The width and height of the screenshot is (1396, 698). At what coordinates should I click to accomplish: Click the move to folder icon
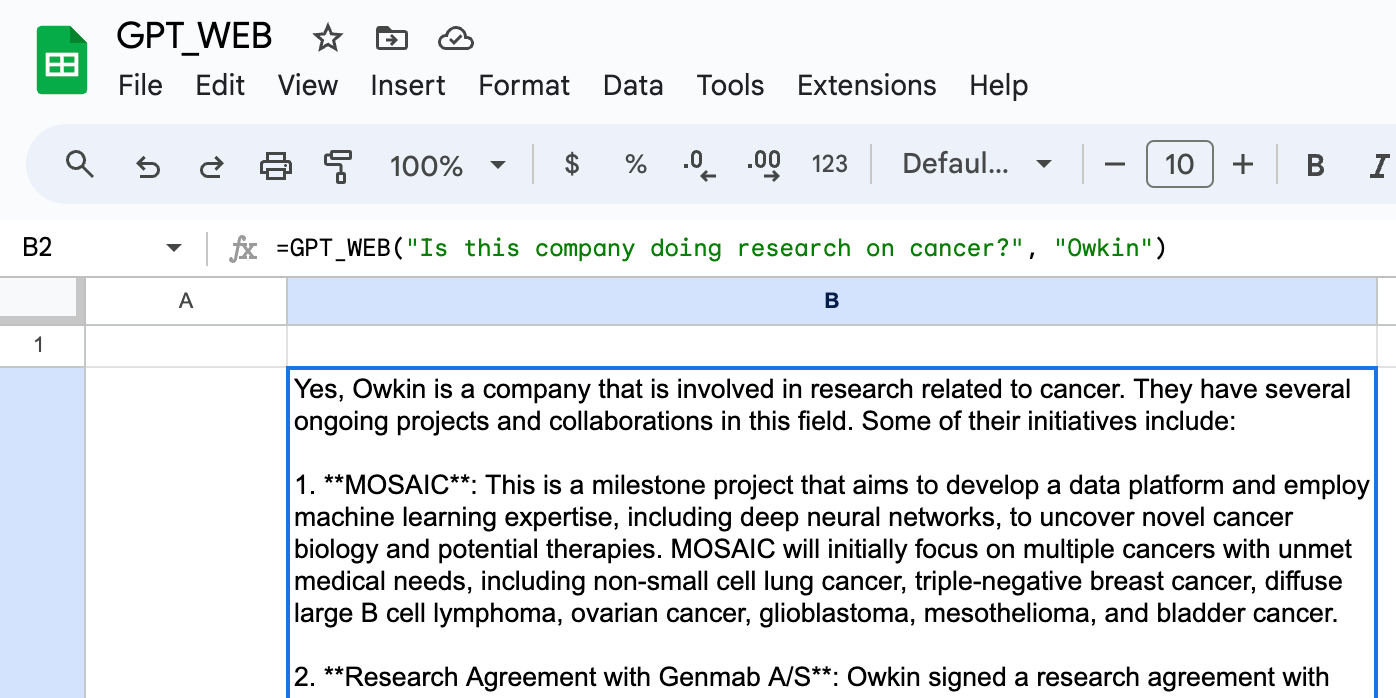coord(391,39)
